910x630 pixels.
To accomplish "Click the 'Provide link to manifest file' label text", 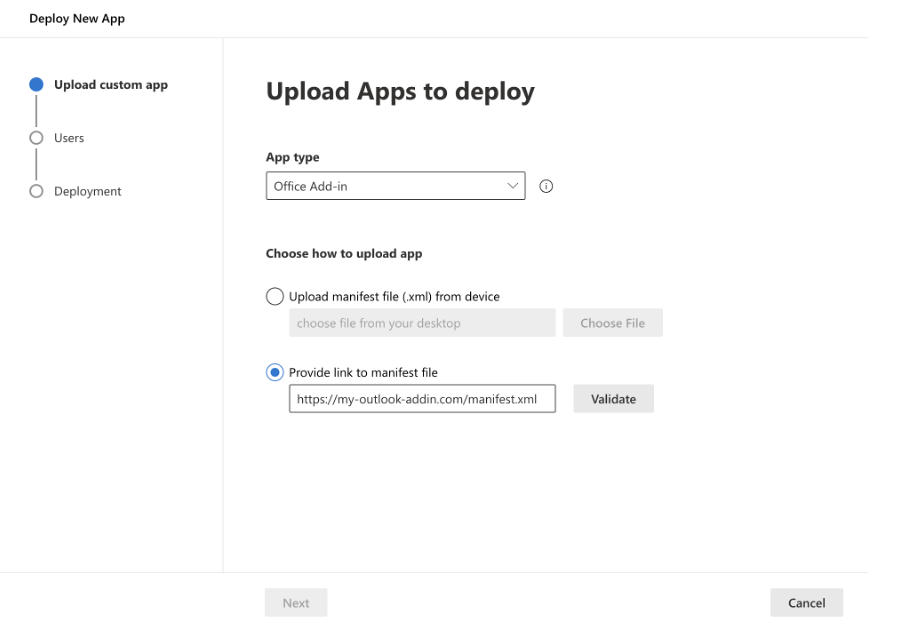I will 363,372.
